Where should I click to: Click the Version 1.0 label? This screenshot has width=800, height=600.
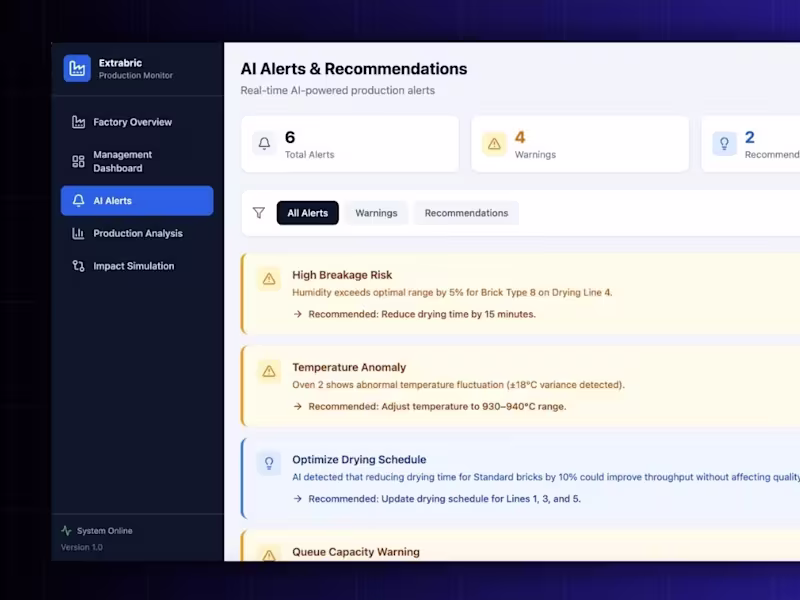pyautogui.click(x=81, y=547)
